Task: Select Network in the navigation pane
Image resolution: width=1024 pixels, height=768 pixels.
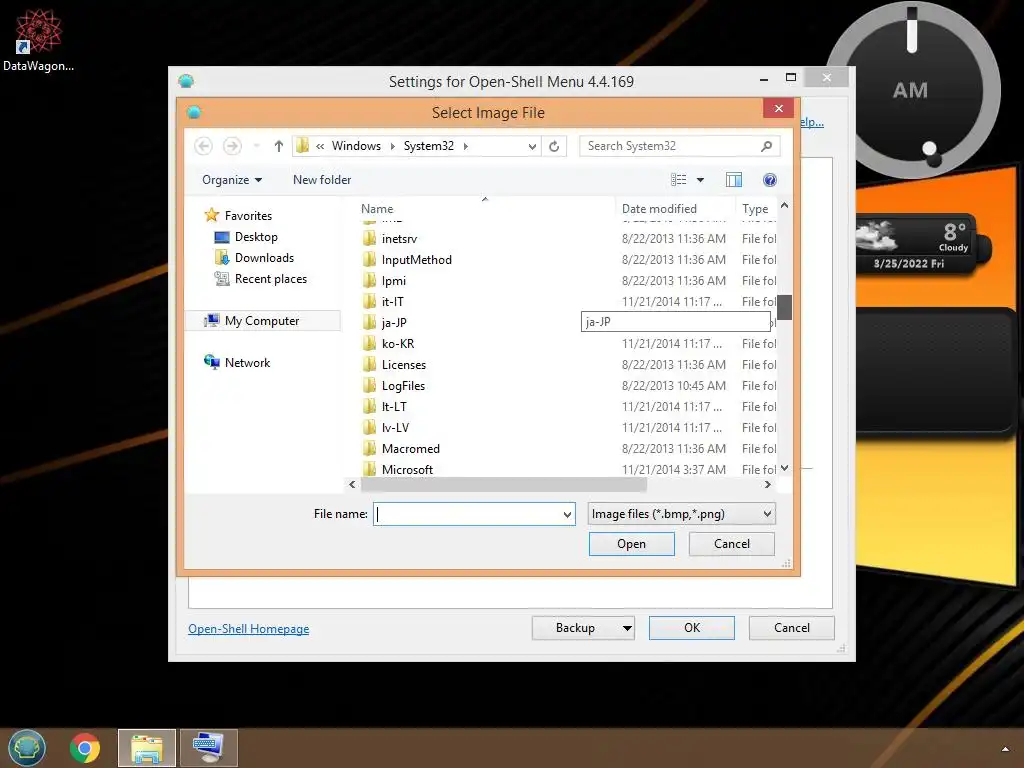Action: coord(247,362)
